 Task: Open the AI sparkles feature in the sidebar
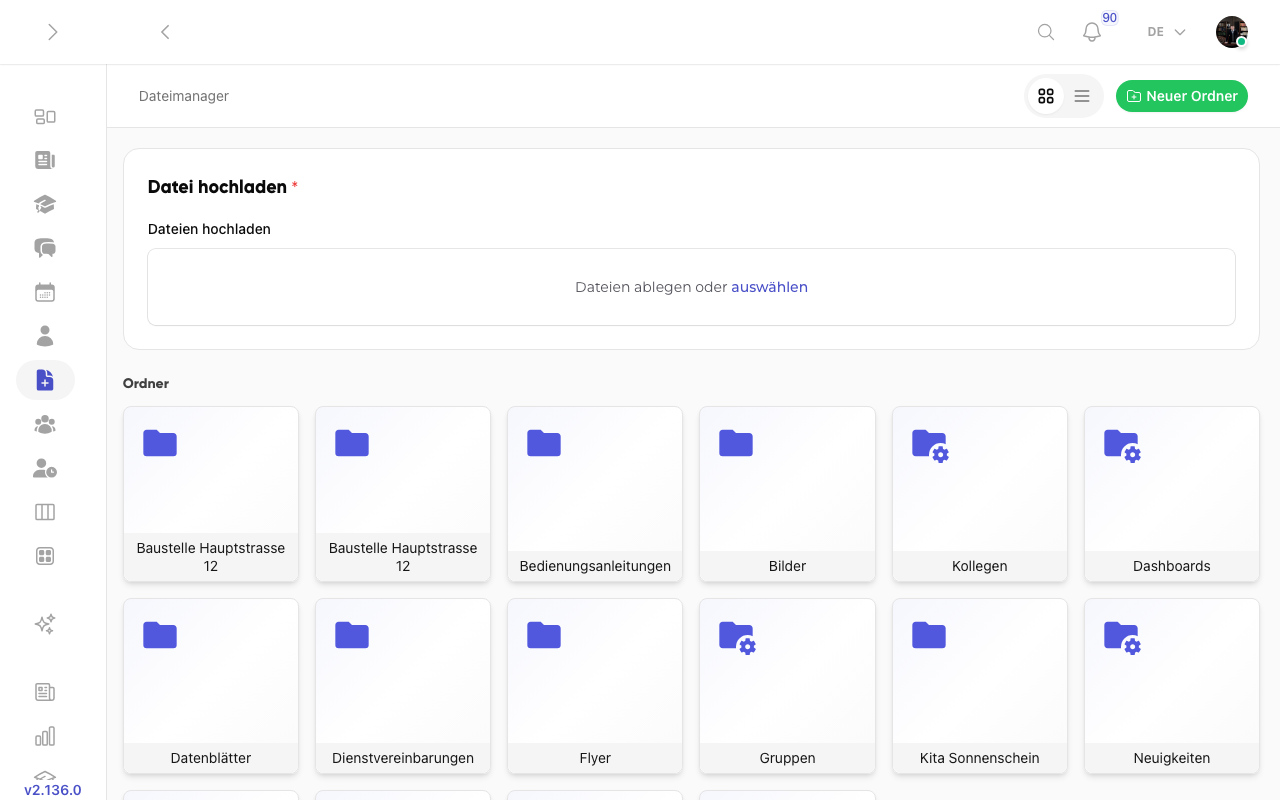point(45,623)
